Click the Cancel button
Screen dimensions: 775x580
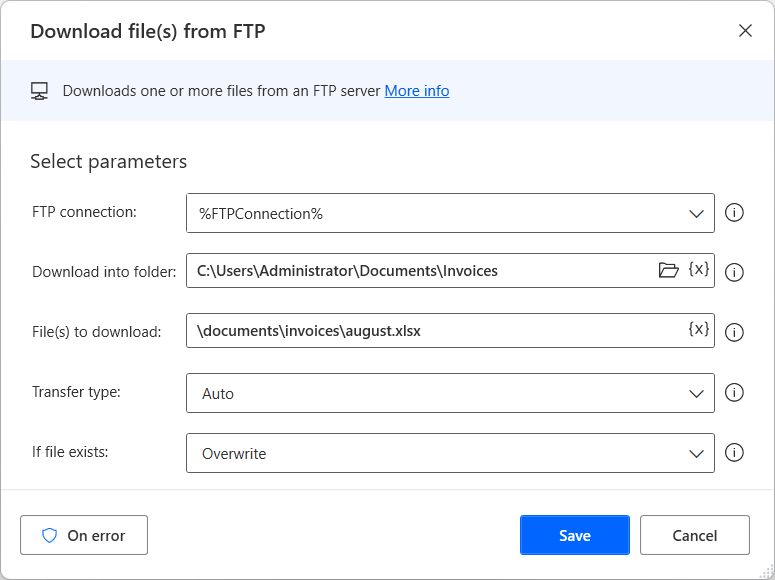coord(694,535)
